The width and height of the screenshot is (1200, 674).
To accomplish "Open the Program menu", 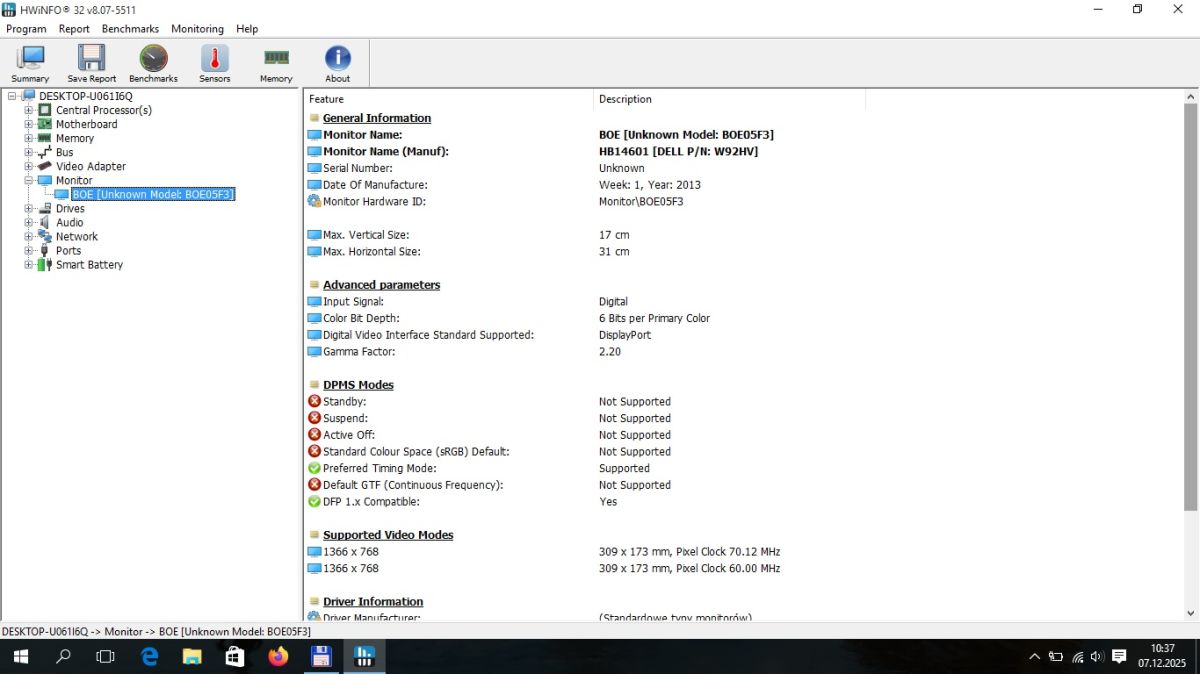I will [x=26, y=29].
